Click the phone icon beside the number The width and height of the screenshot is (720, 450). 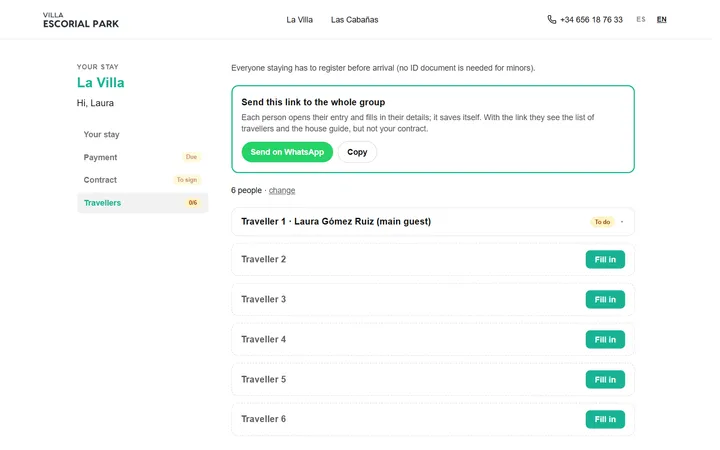pyautogui.click(x=551, y=20)
